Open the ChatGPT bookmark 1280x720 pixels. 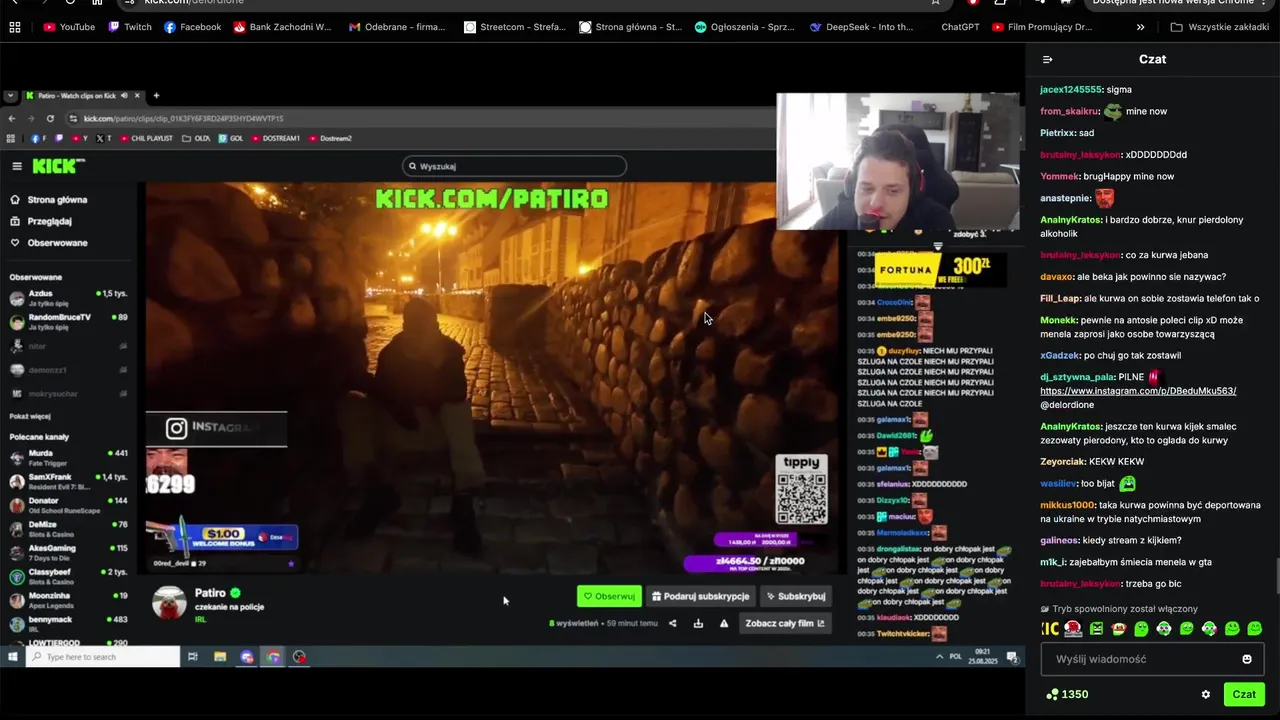coord(960,27)
